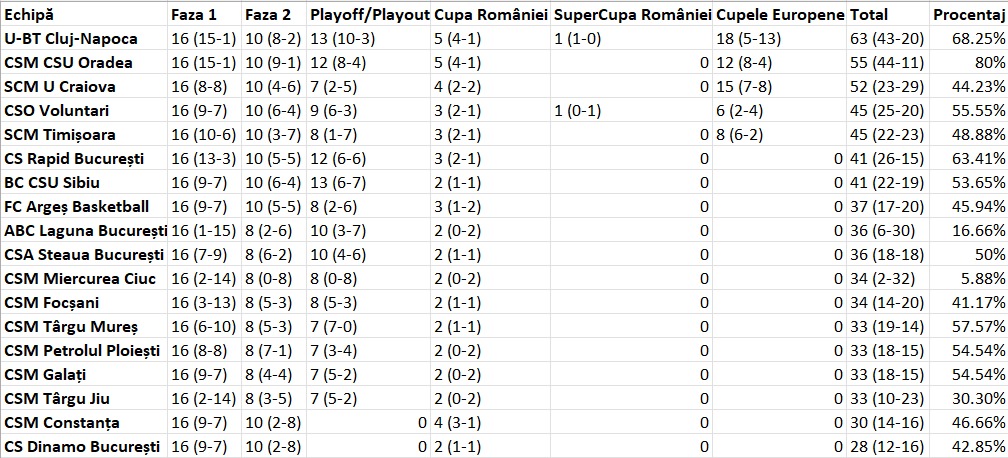
Task: Select the SuperCupa României header cell
Action: click(x=632, y=14)
